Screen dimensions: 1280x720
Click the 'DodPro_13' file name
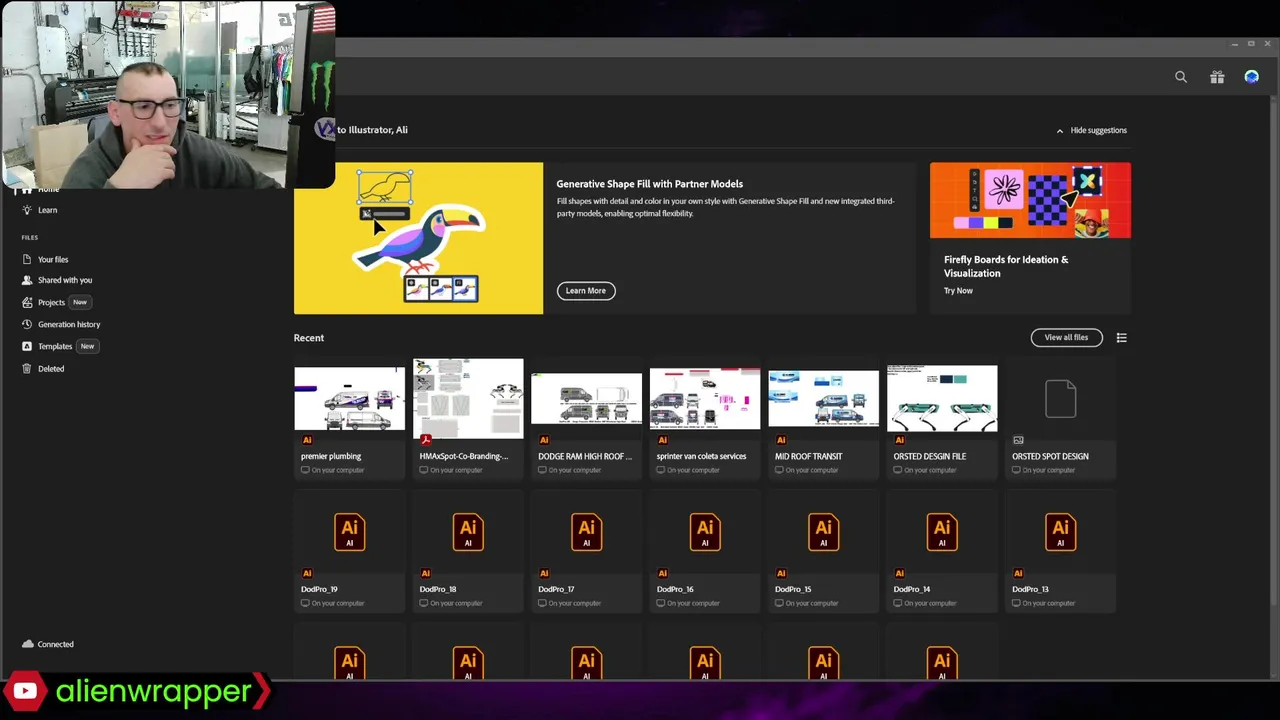click(x=1030, y=590)
